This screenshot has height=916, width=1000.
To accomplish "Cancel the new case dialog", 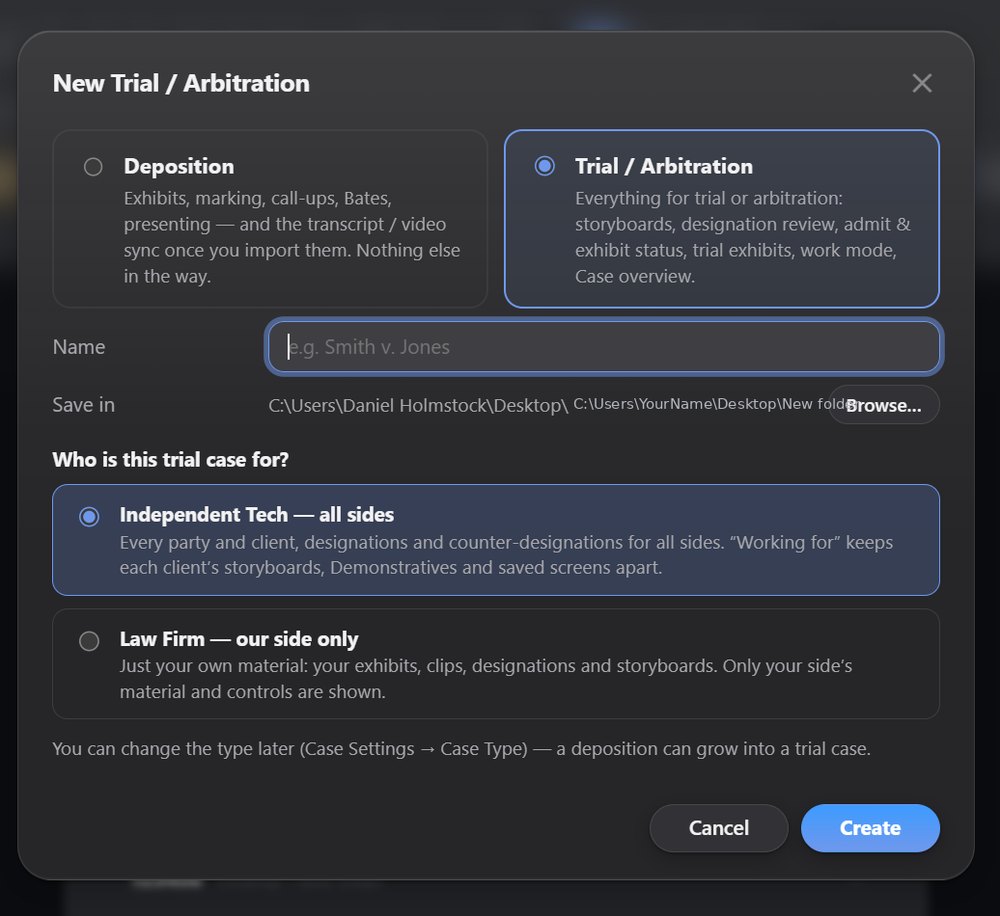I will pos(719,828).
